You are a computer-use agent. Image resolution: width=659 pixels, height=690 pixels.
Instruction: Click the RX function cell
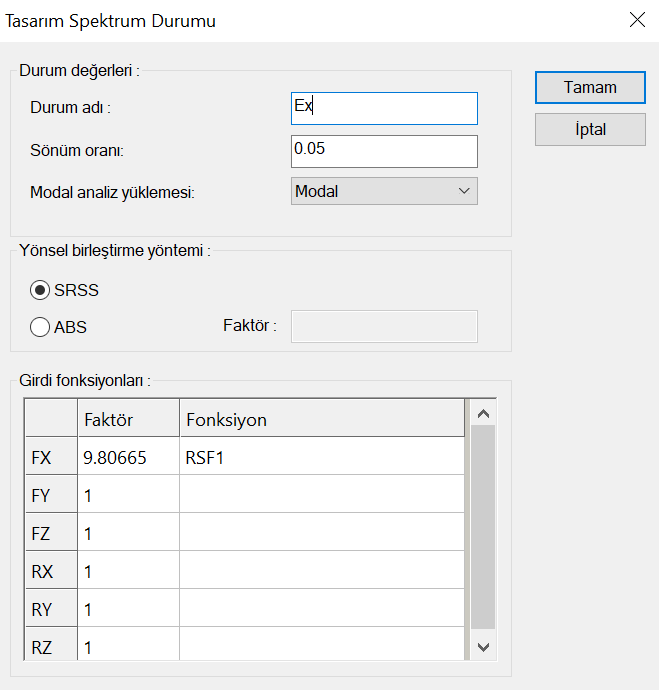tap(322, 571)
